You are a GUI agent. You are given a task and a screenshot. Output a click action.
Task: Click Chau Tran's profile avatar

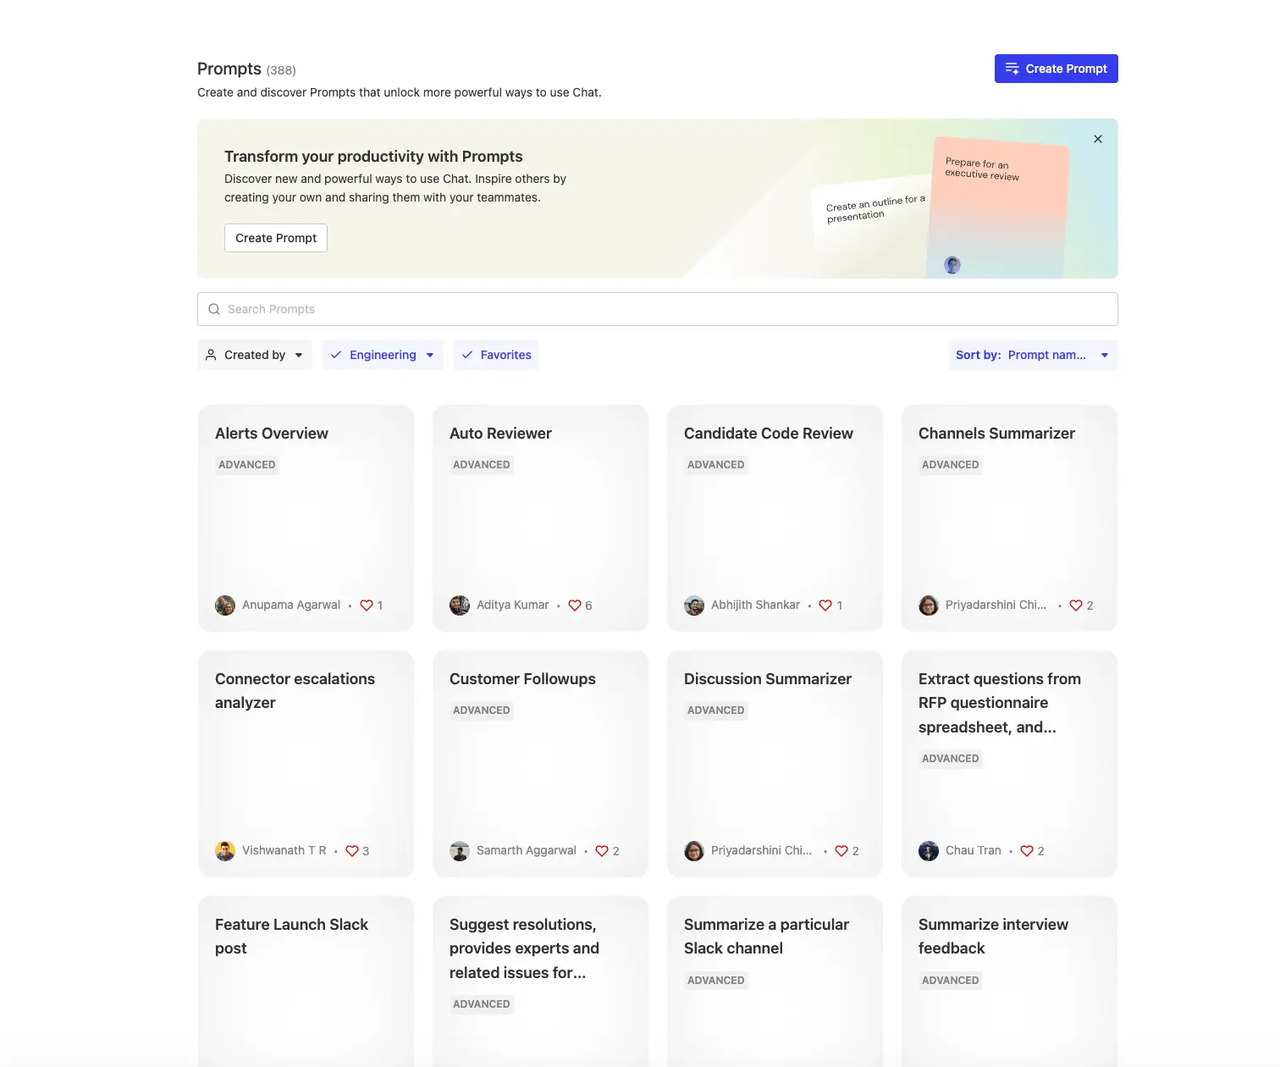(929, 851)
